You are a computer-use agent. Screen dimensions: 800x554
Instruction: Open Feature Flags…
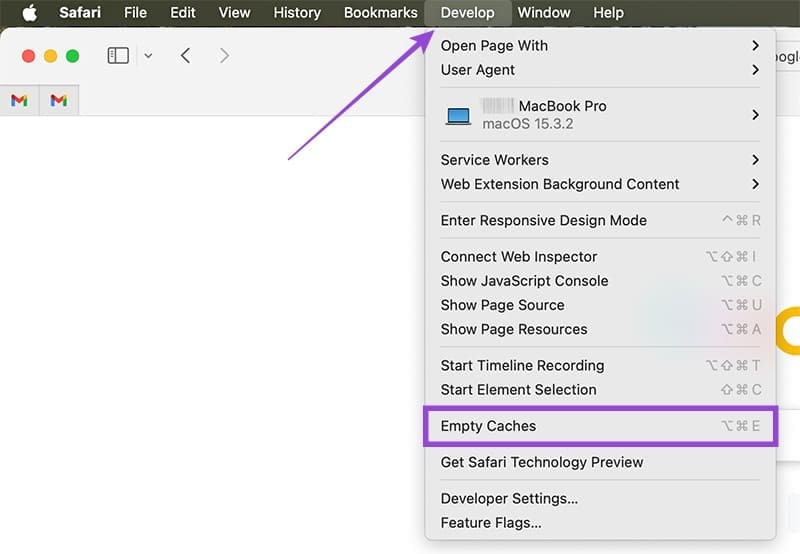(x=601, y=522)
